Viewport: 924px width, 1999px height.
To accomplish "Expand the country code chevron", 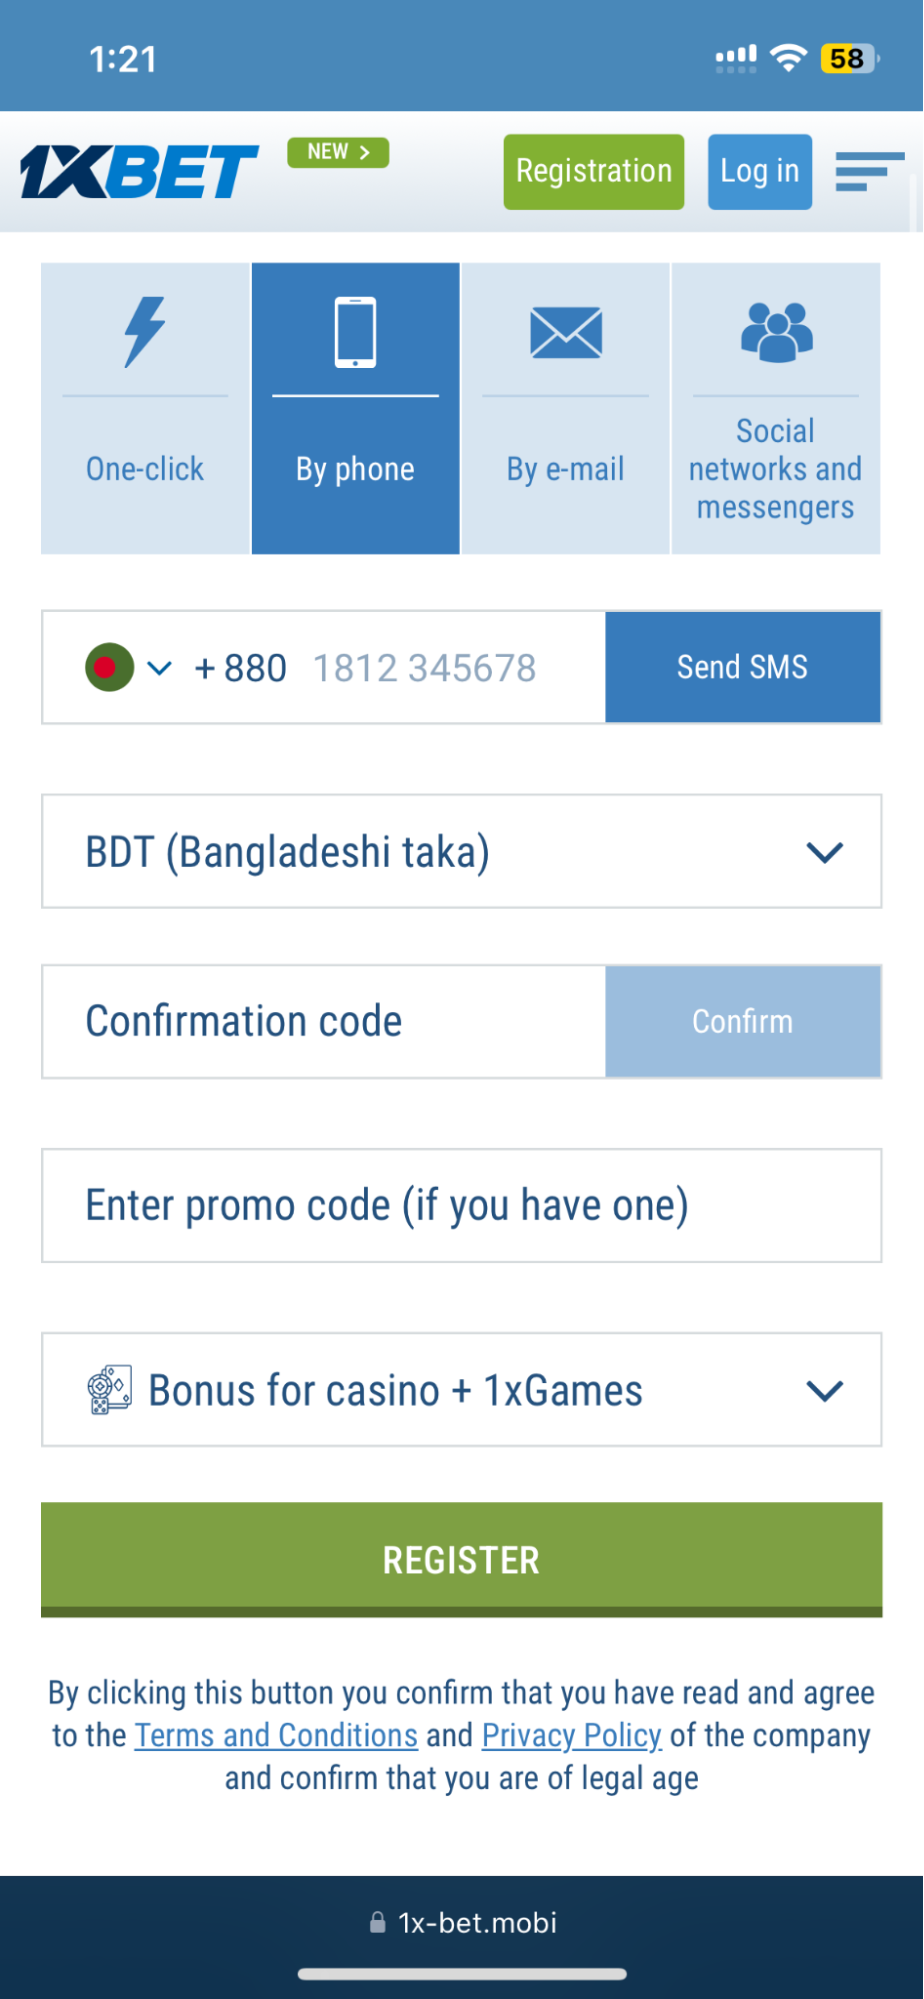I will pos(160,667).
